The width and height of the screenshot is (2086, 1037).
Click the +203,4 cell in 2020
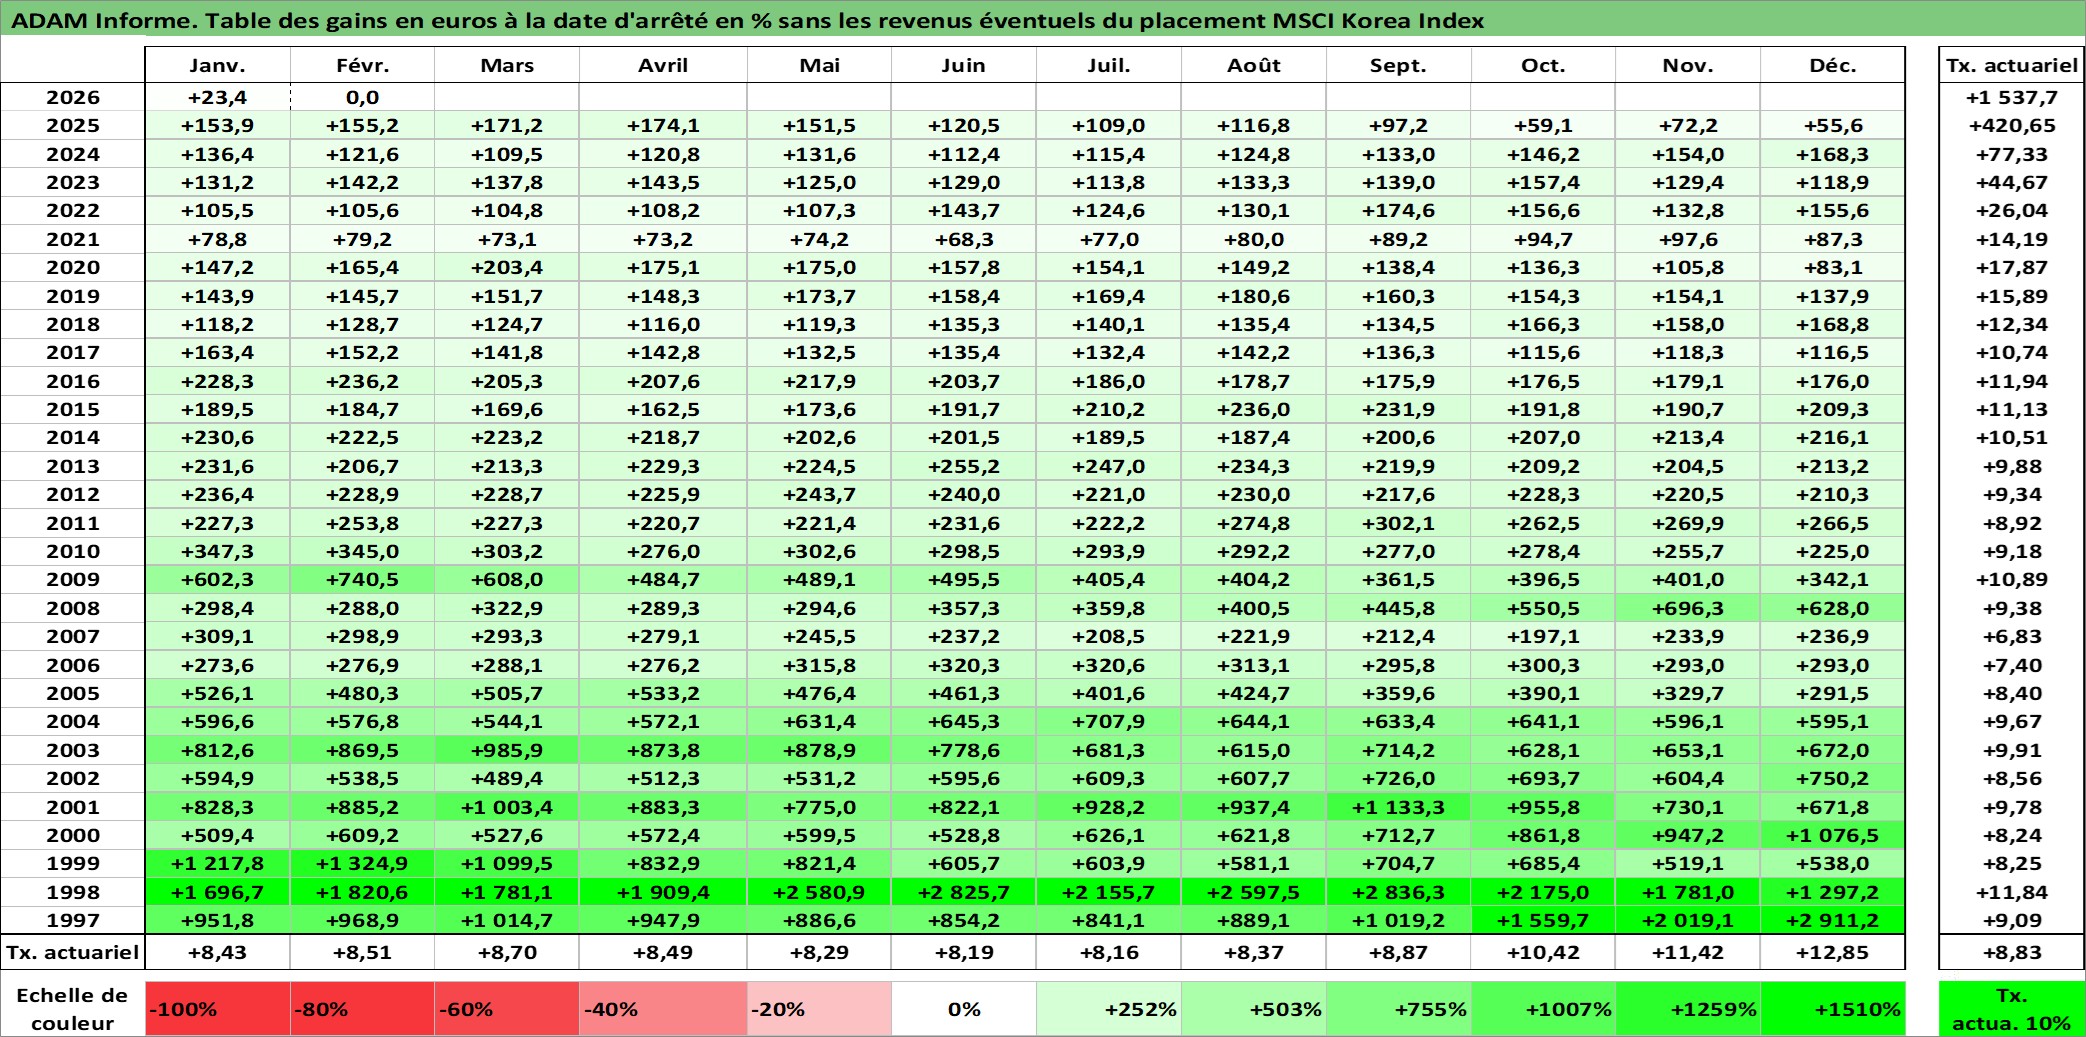click(x=507, y=267)
